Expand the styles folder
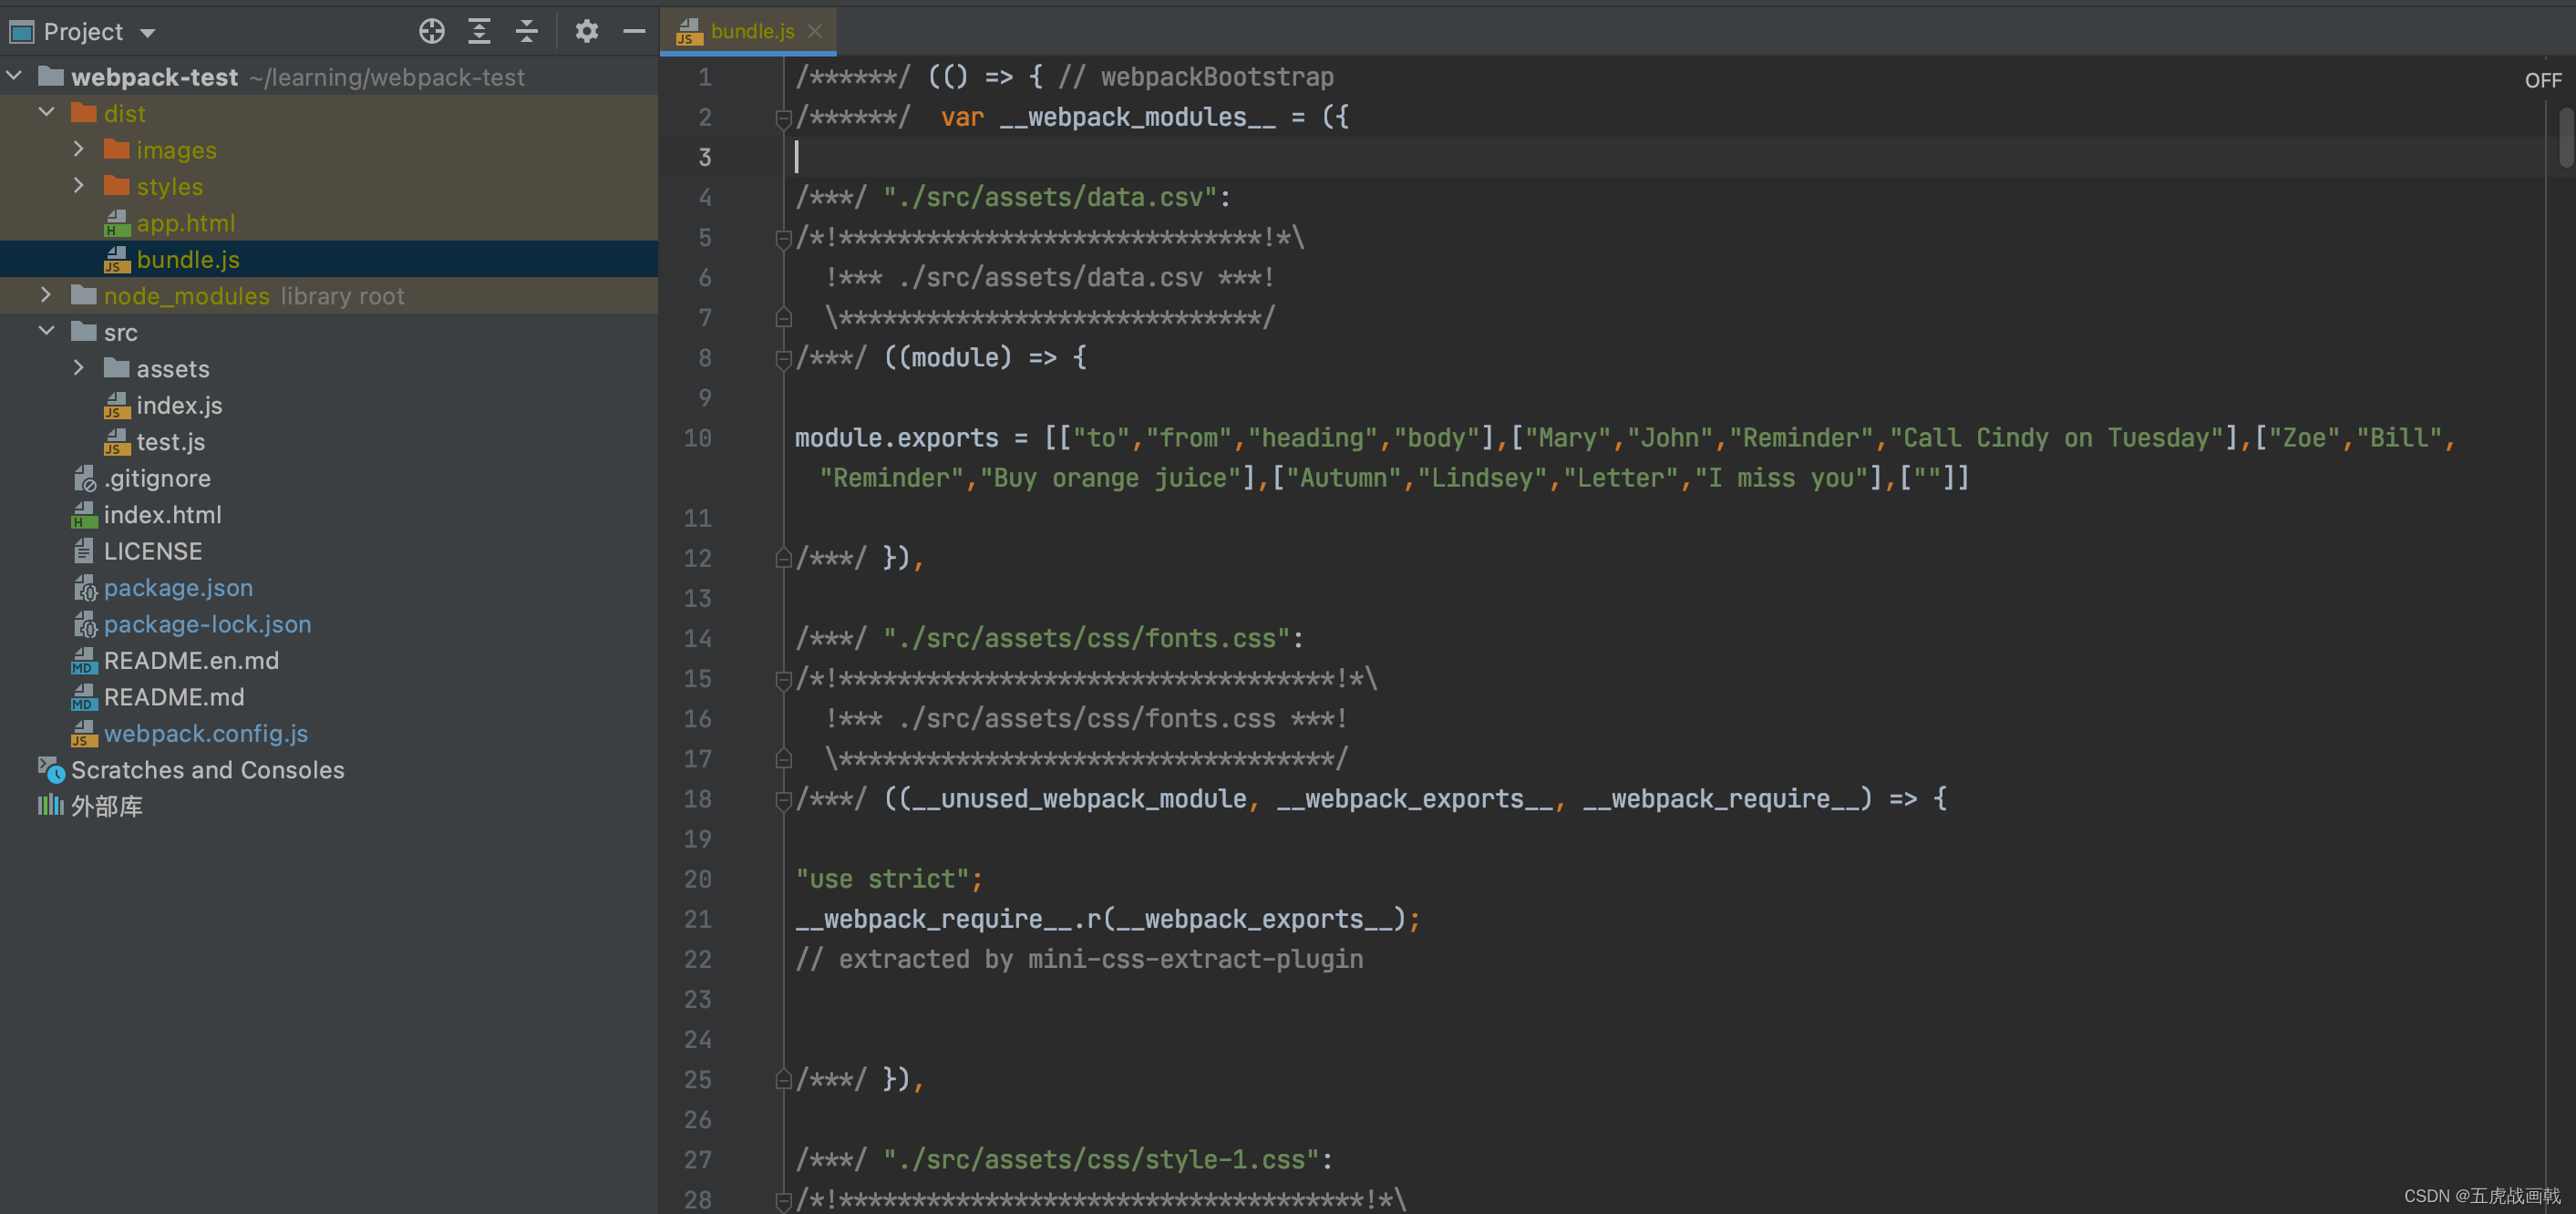The height and width of the screenshot is (1214, 2576). pos(79,186)
